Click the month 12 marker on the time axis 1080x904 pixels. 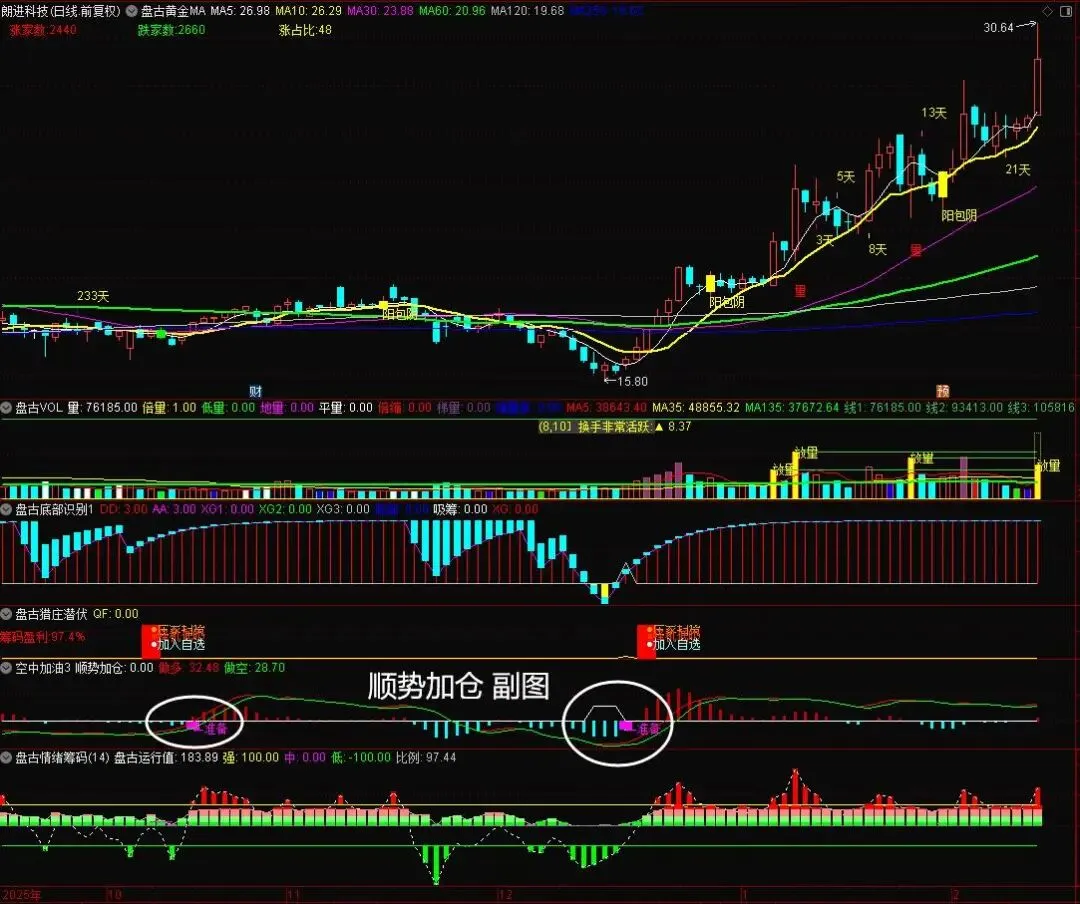click(505, 895)
